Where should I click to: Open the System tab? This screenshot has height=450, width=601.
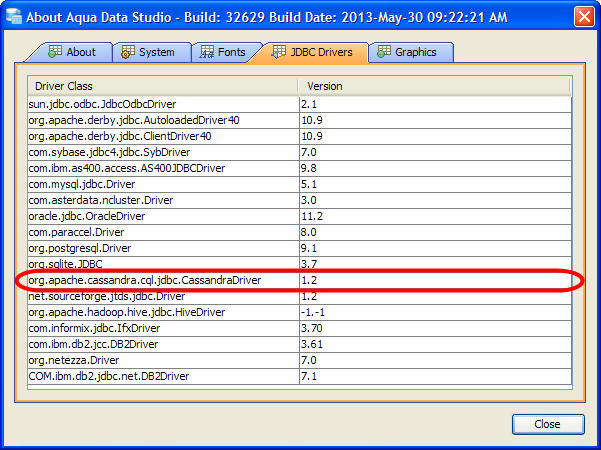coord(152,52)
